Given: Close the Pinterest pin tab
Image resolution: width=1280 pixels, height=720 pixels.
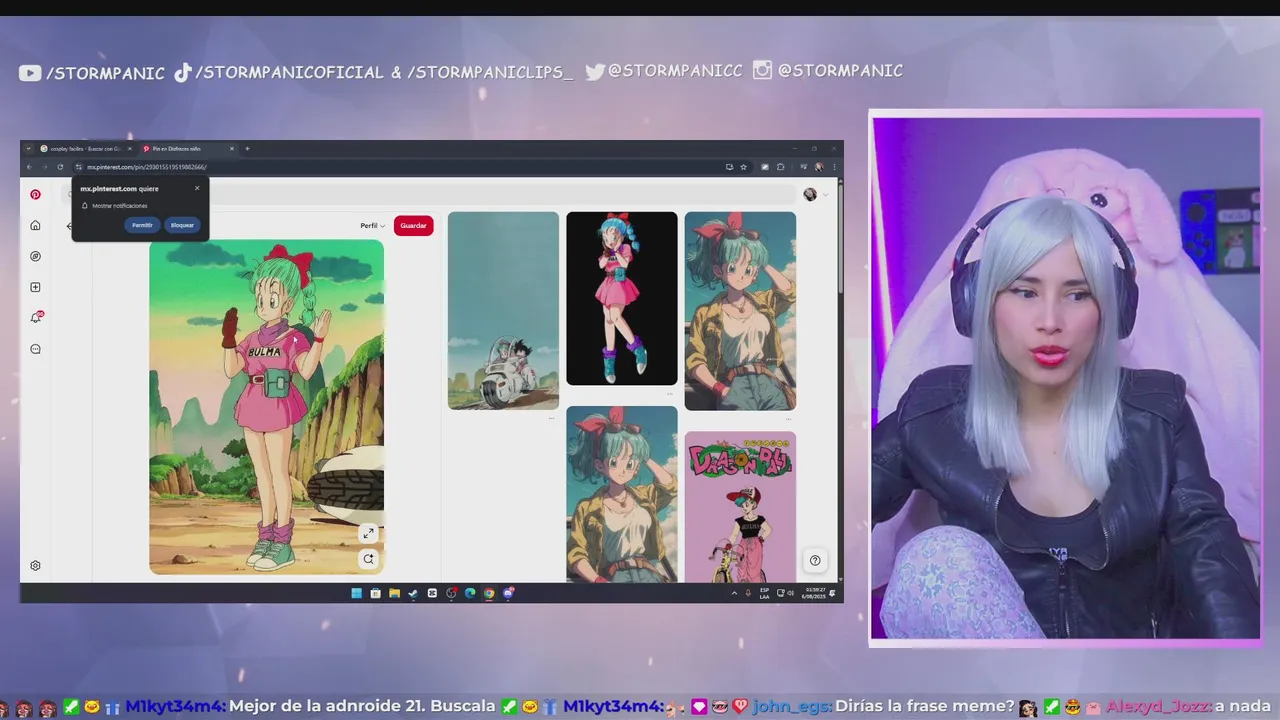Looking at the screenshot, I should tap(231, 149).
